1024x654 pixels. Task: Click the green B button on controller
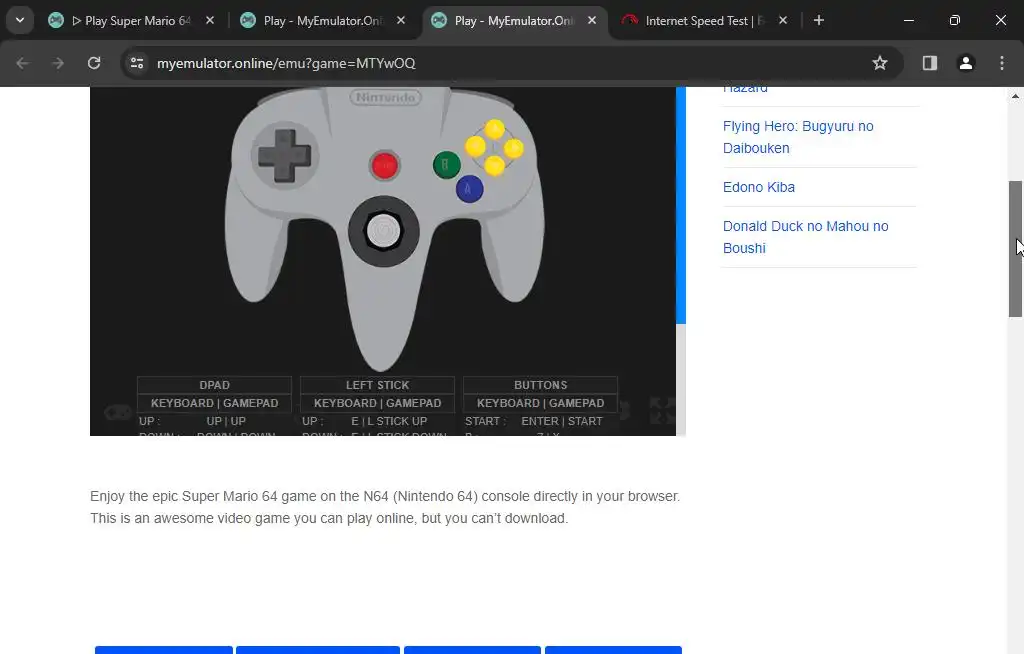pyautogui.click(x=447, y=164)
